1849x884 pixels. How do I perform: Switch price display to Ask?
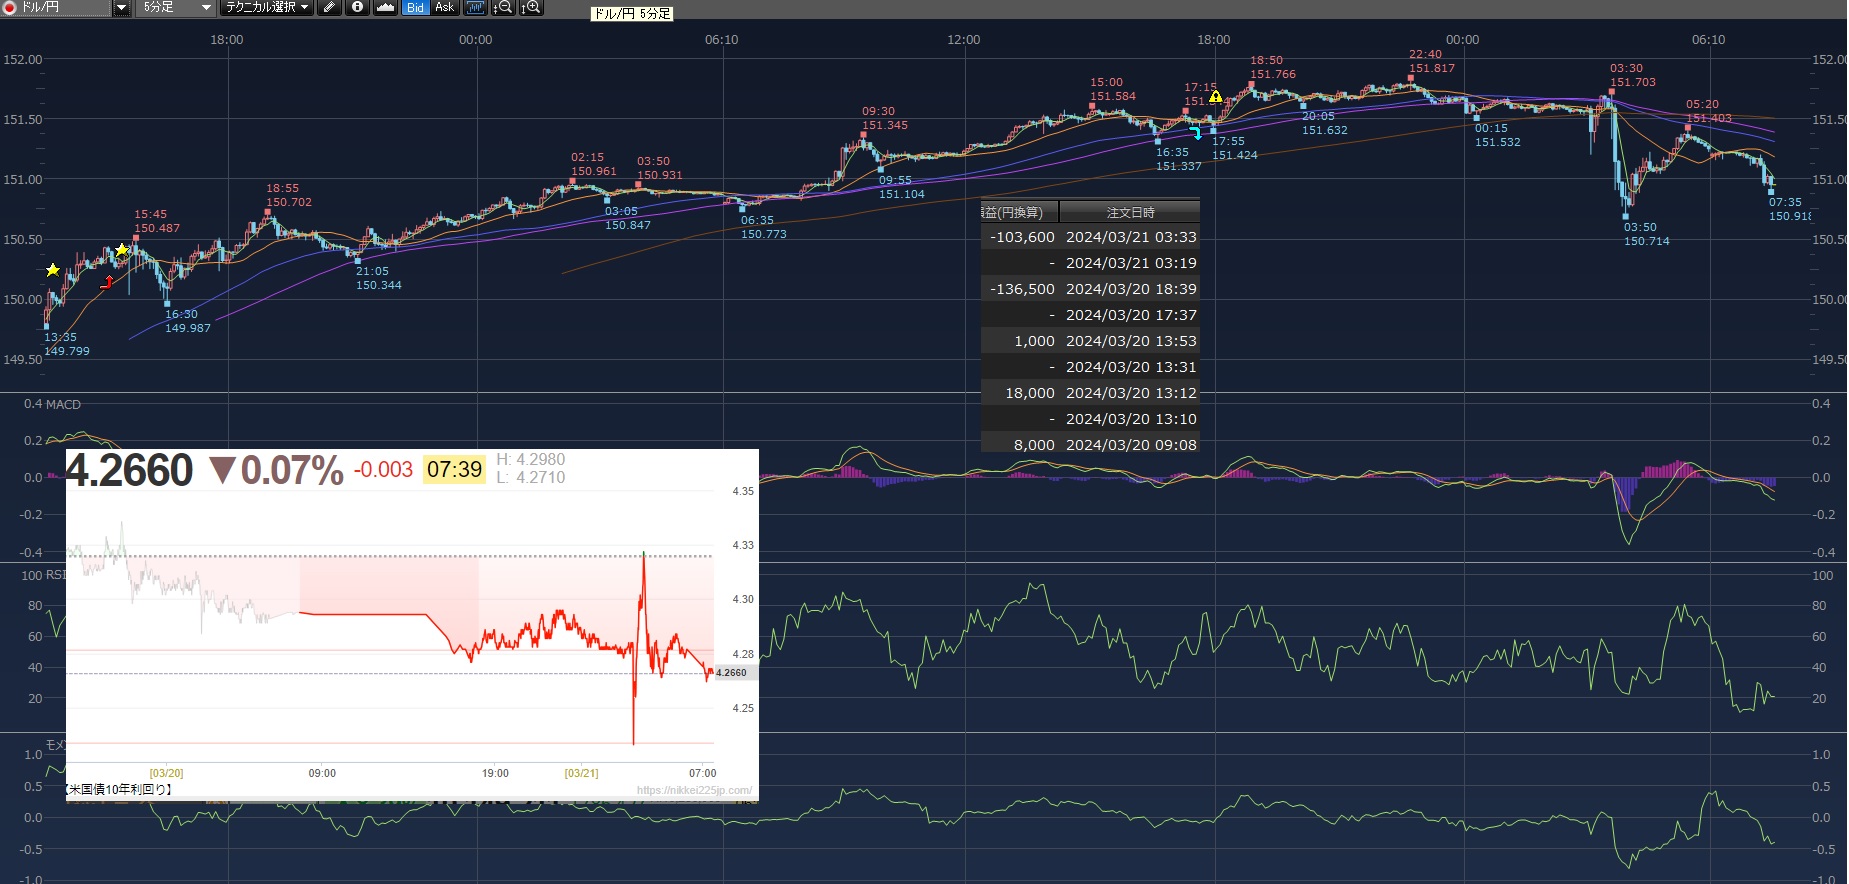[445, 7]
